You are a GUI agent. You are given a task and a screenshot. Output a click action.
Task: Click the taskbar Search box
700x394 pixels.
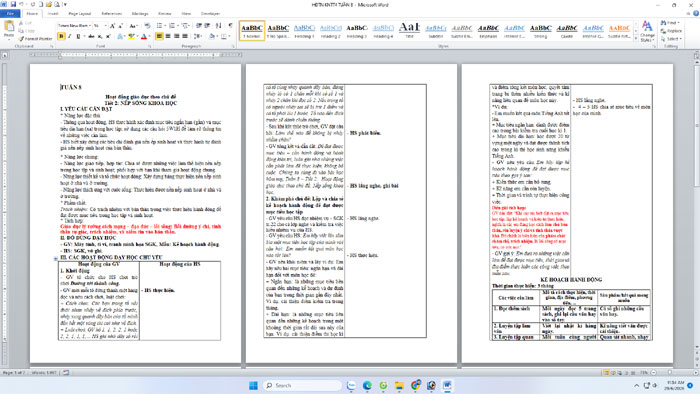coord(302,385)
